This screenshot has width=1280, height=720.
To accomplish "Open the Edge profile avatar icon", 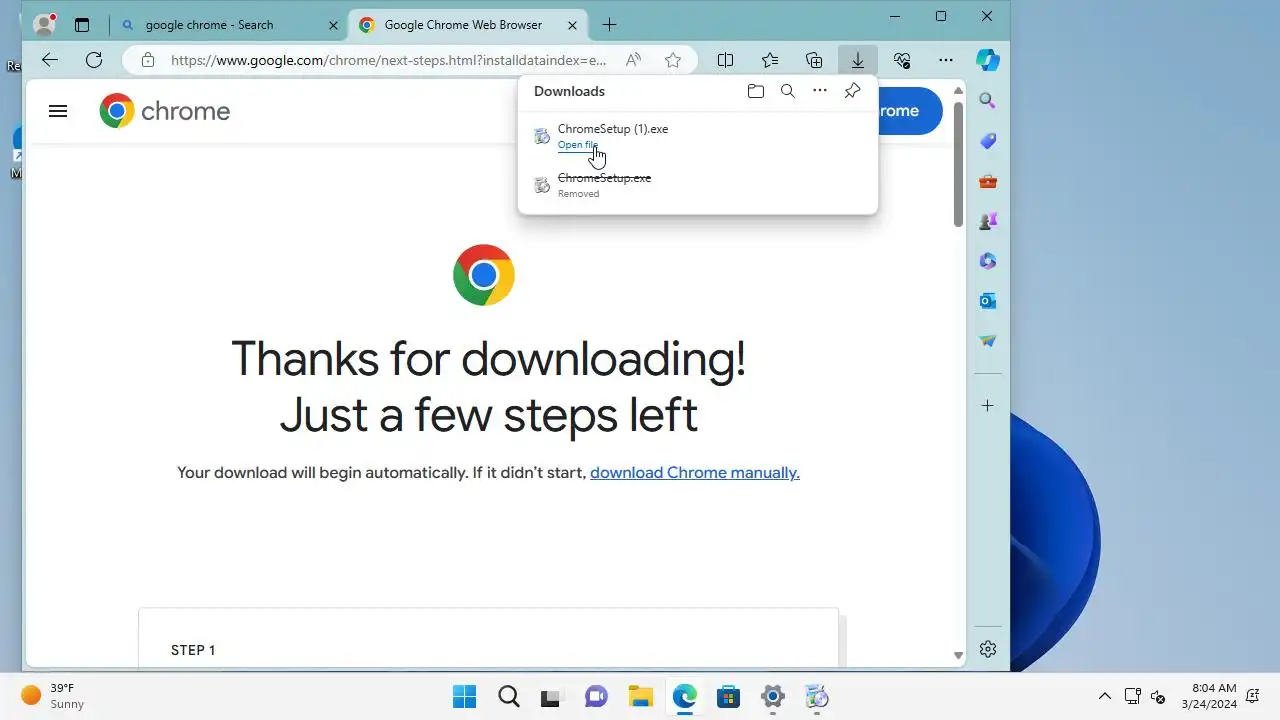I will tap(44, 25).
